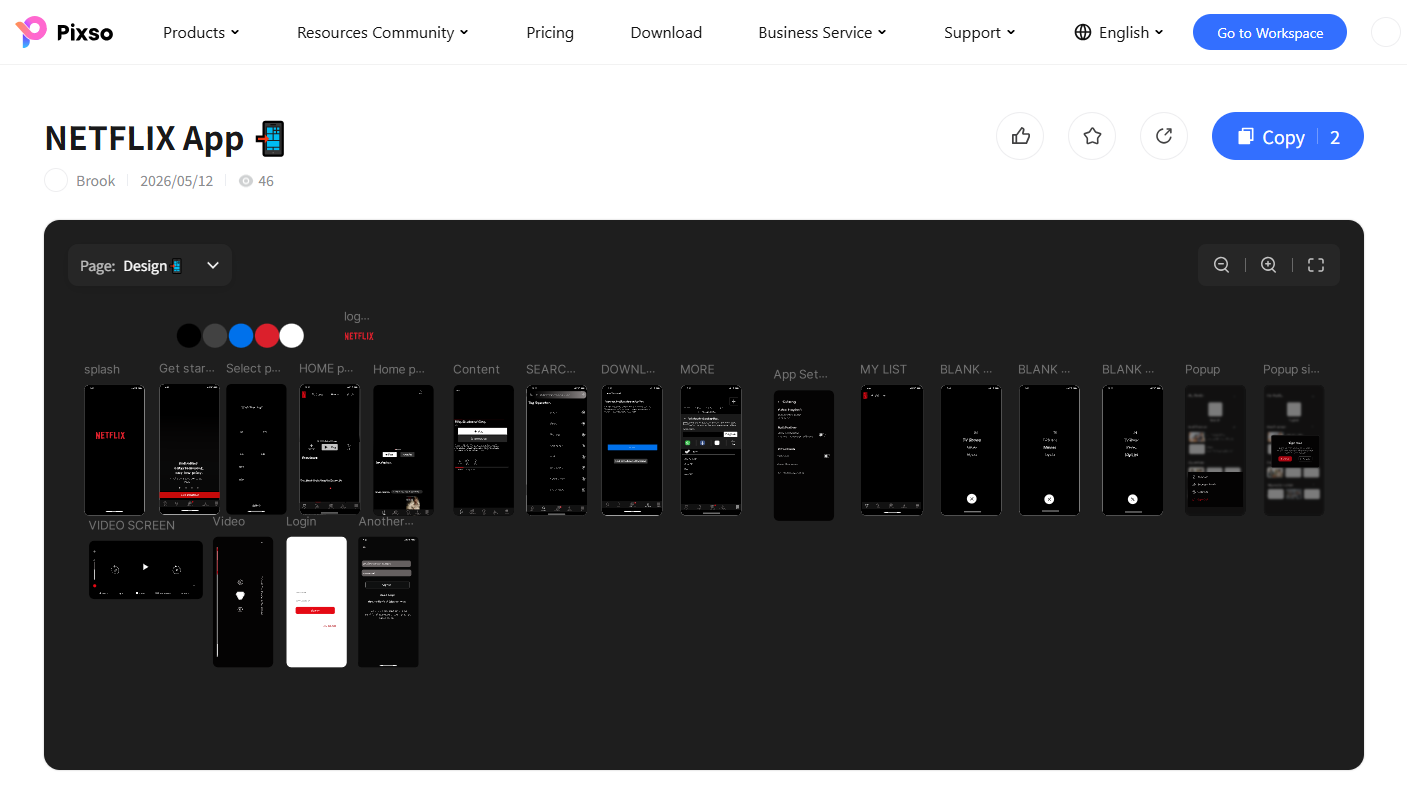Click the 2026/05/12 date text
The height and width of the screenshot is (789, 1407).
point(176,181)
